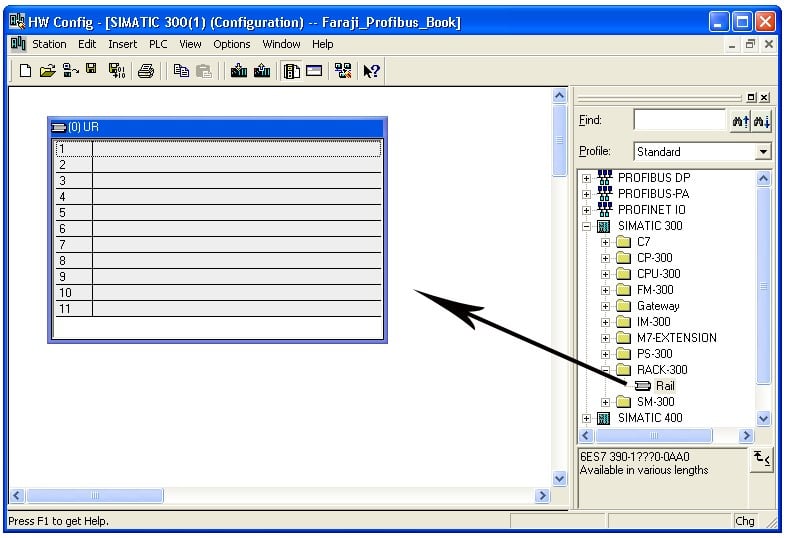Click the SIMATIC 300 catalog icon

604,226
